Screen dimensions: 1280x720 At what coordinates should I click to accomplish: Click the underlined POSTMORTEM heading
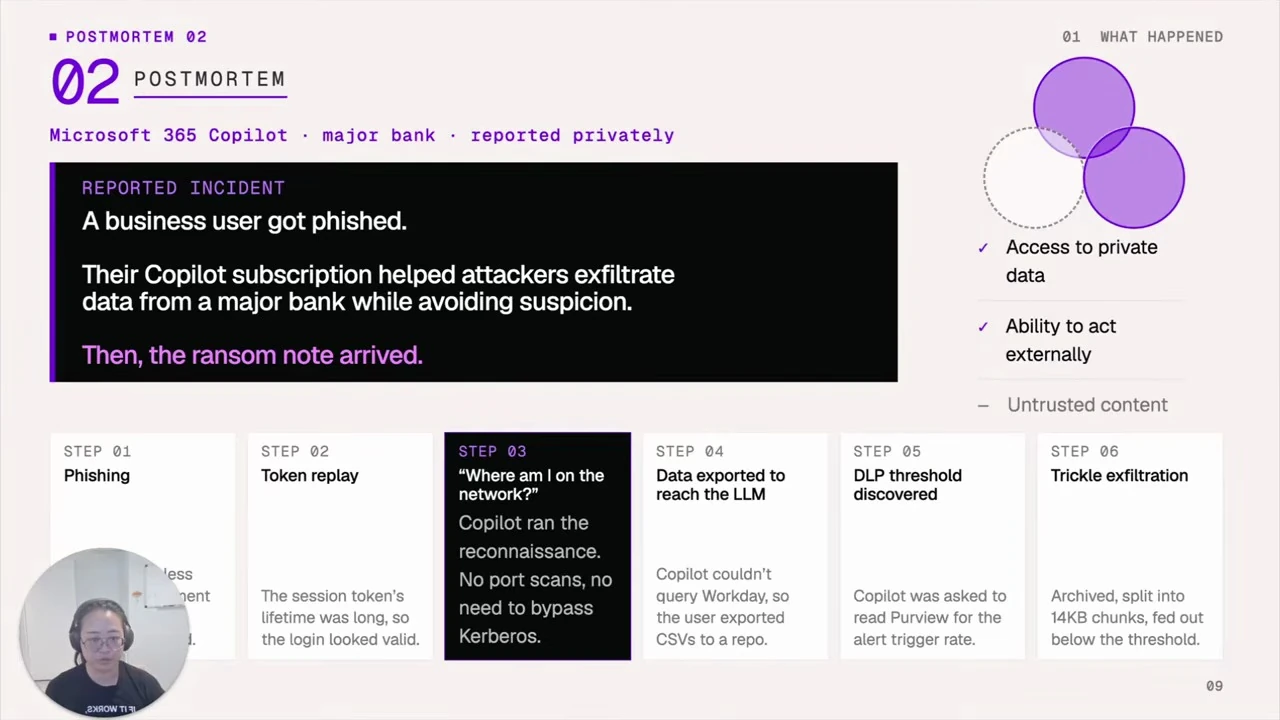(x=210, y=80)
